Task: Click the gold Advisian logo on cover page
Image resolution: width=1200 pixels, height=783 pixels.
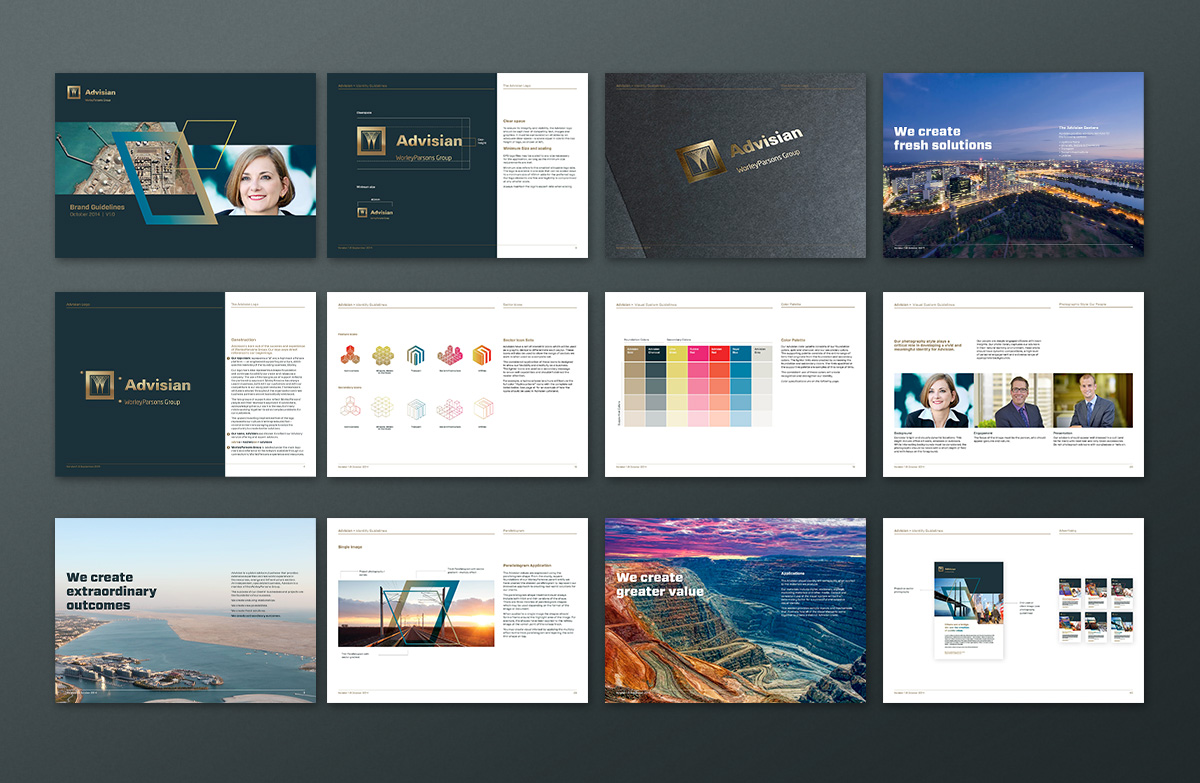Action: 74,92
